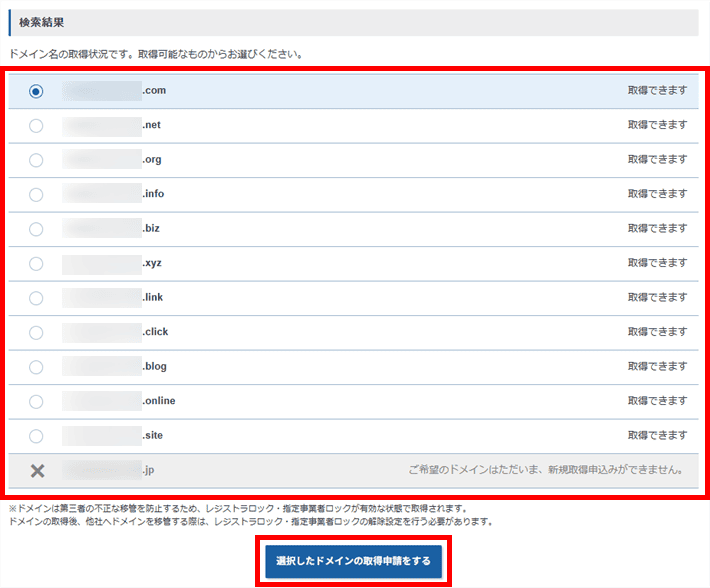The width and height of the screenshot is (710, 588).
Task: Choose the .xyz domain radio button
Action: pyautogui.click(x=36, y=263)
